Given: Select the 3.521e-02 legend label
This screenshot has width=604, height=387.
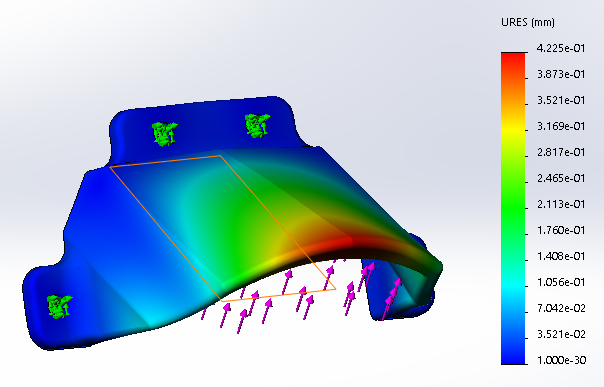Looking at the screenshot, I should (x=561, y=334).
